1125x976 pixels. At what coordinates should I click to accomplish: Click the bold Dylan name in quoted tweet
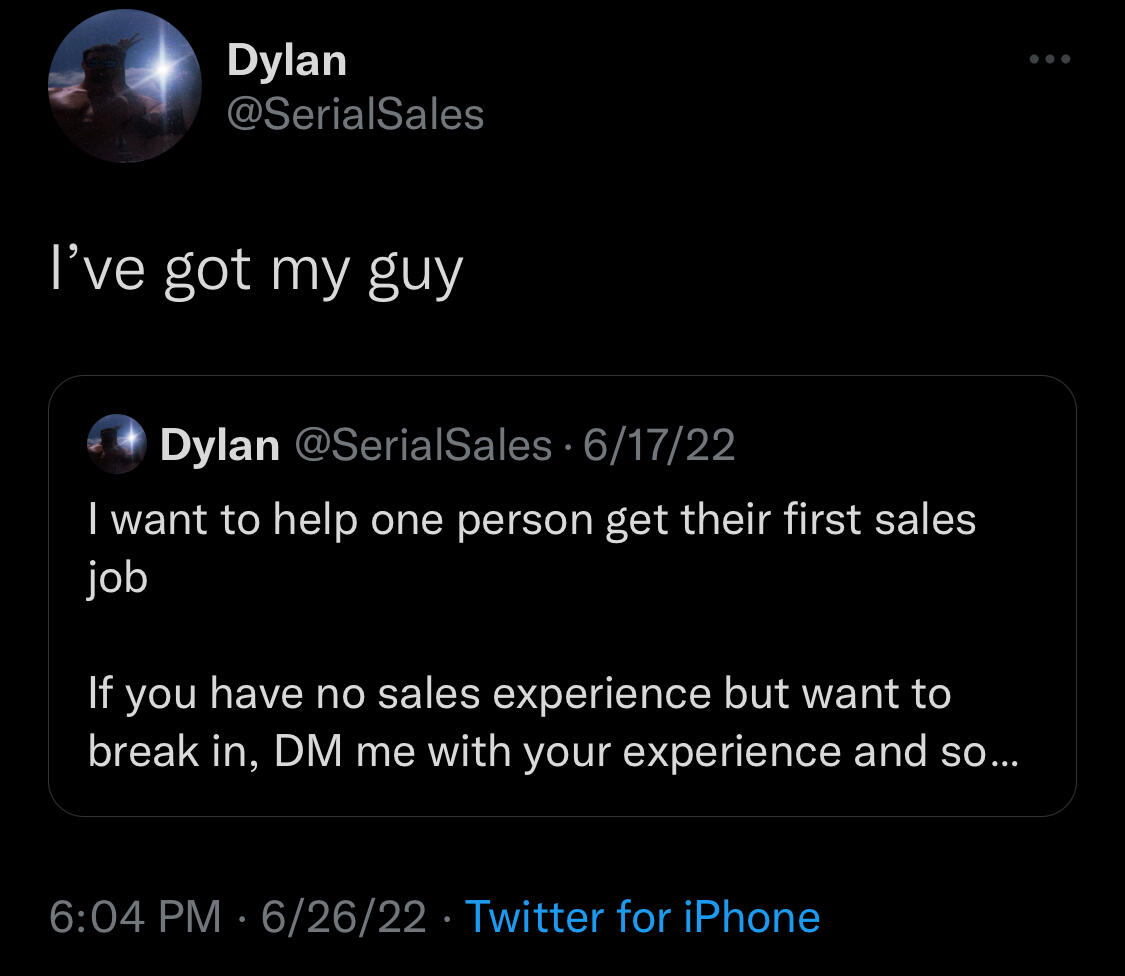[220, 445]
